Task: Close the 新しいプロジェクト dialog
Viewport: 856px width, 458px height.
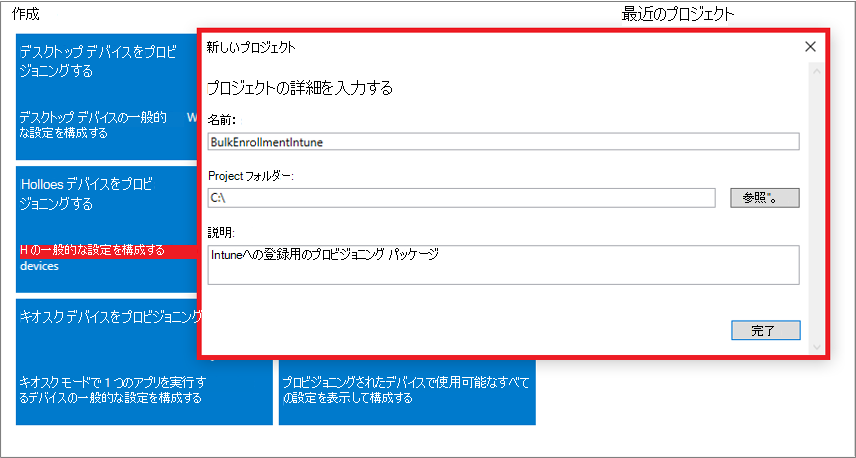Action: click(x=810, y=47)
